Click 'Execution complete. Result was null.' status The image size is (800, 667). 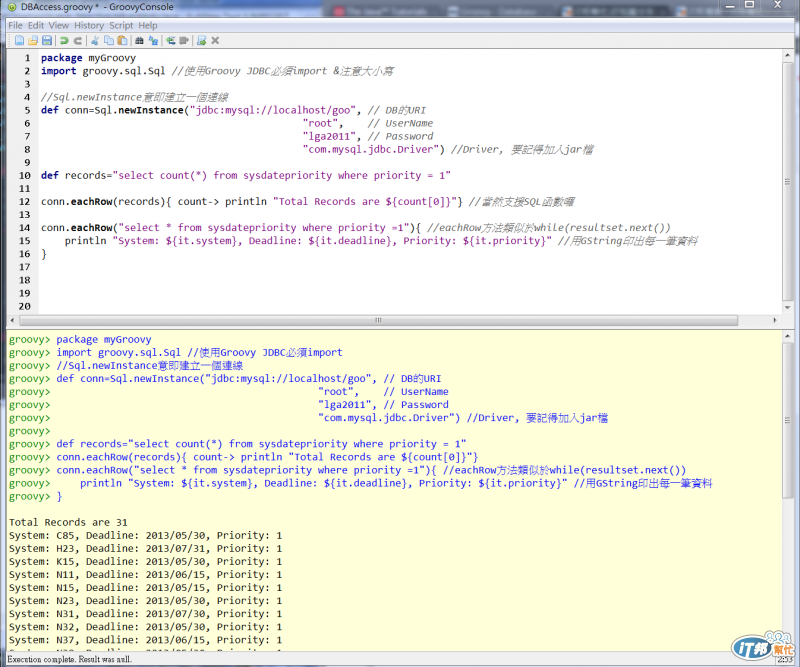click(69, 659)
